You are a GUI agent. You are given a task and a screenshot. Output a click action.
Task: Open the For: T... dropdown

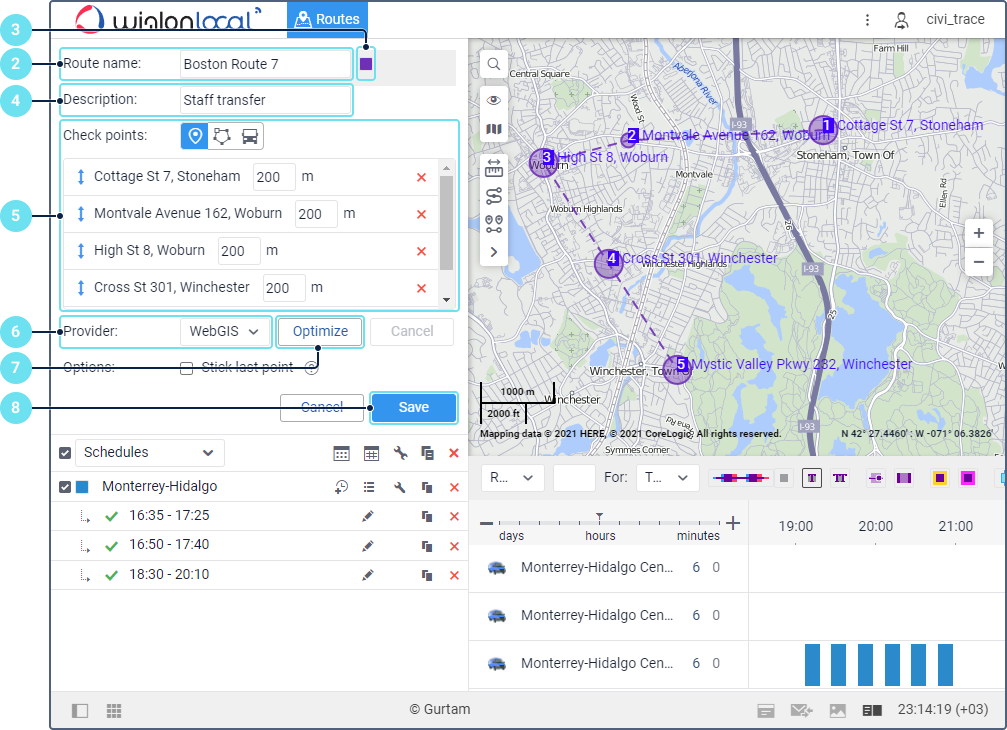click(667, 478)
